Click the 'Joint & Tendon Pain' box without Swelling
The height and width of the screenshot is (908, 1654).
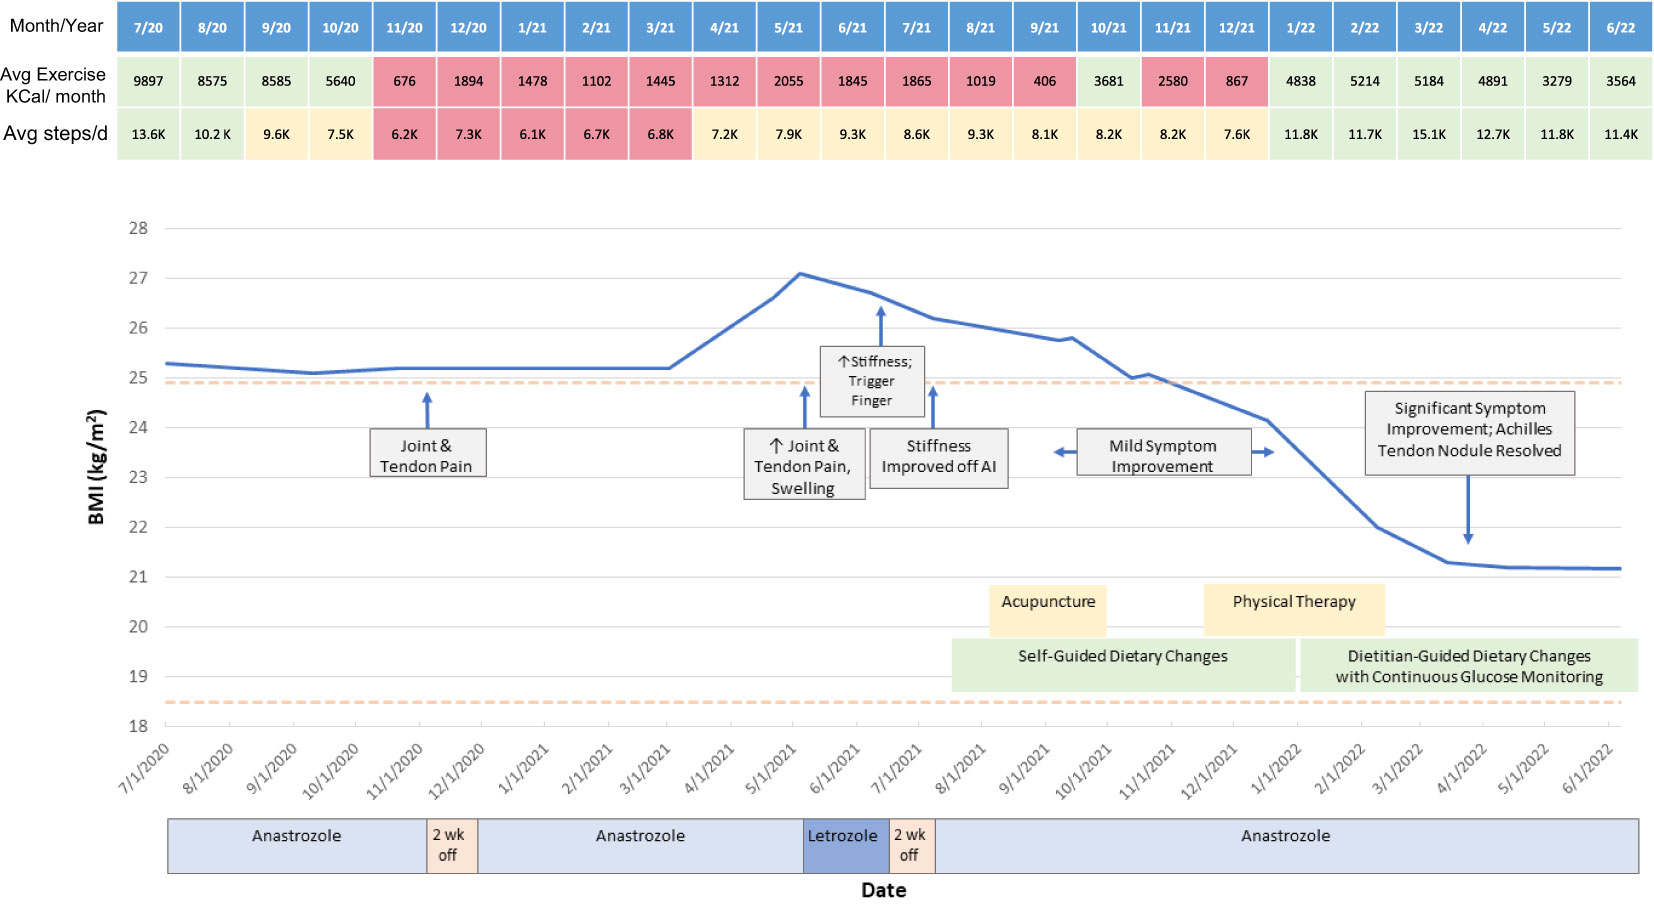coord(427,453)
